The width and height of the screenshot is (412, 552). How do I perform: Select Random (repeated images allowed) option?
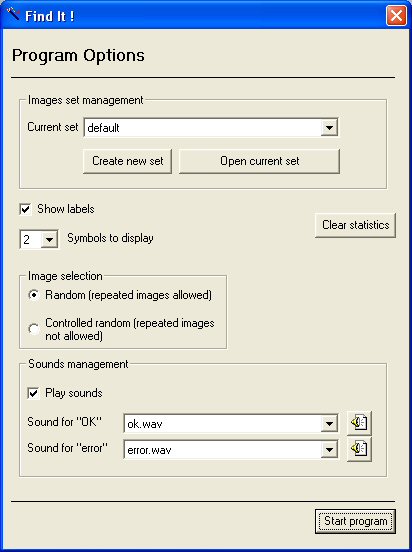pyautogui.click(x=34, y=295)
